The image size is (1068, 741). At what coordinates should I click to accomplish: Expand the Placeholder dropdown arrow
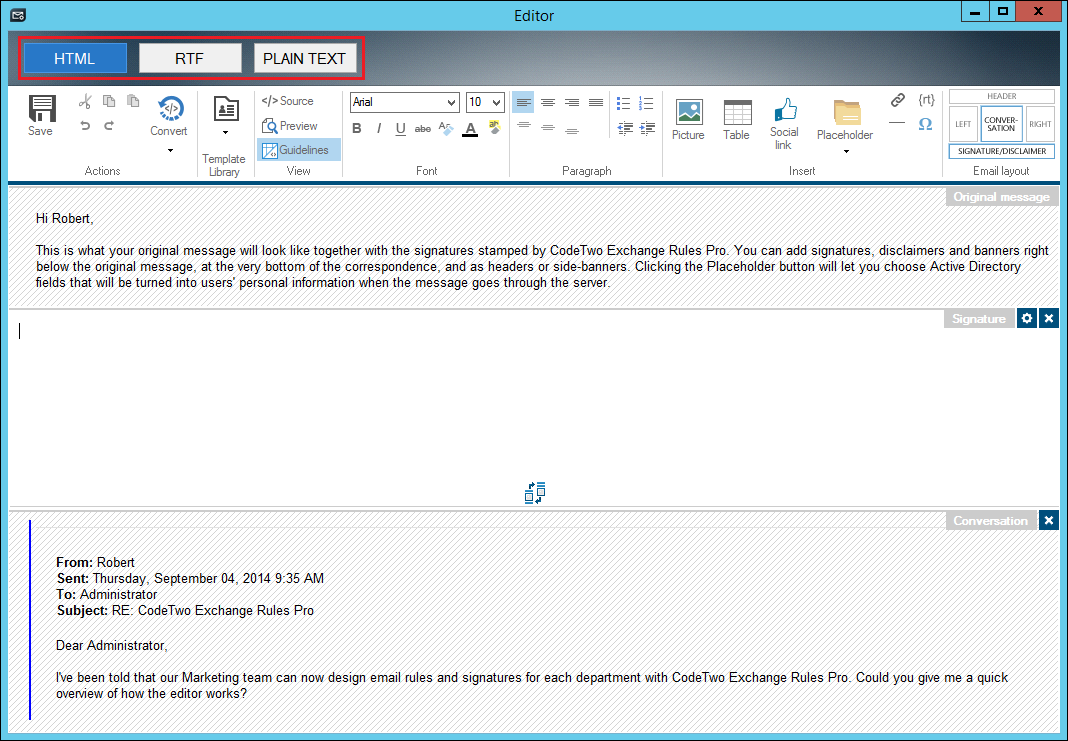(x=847, y=152)
